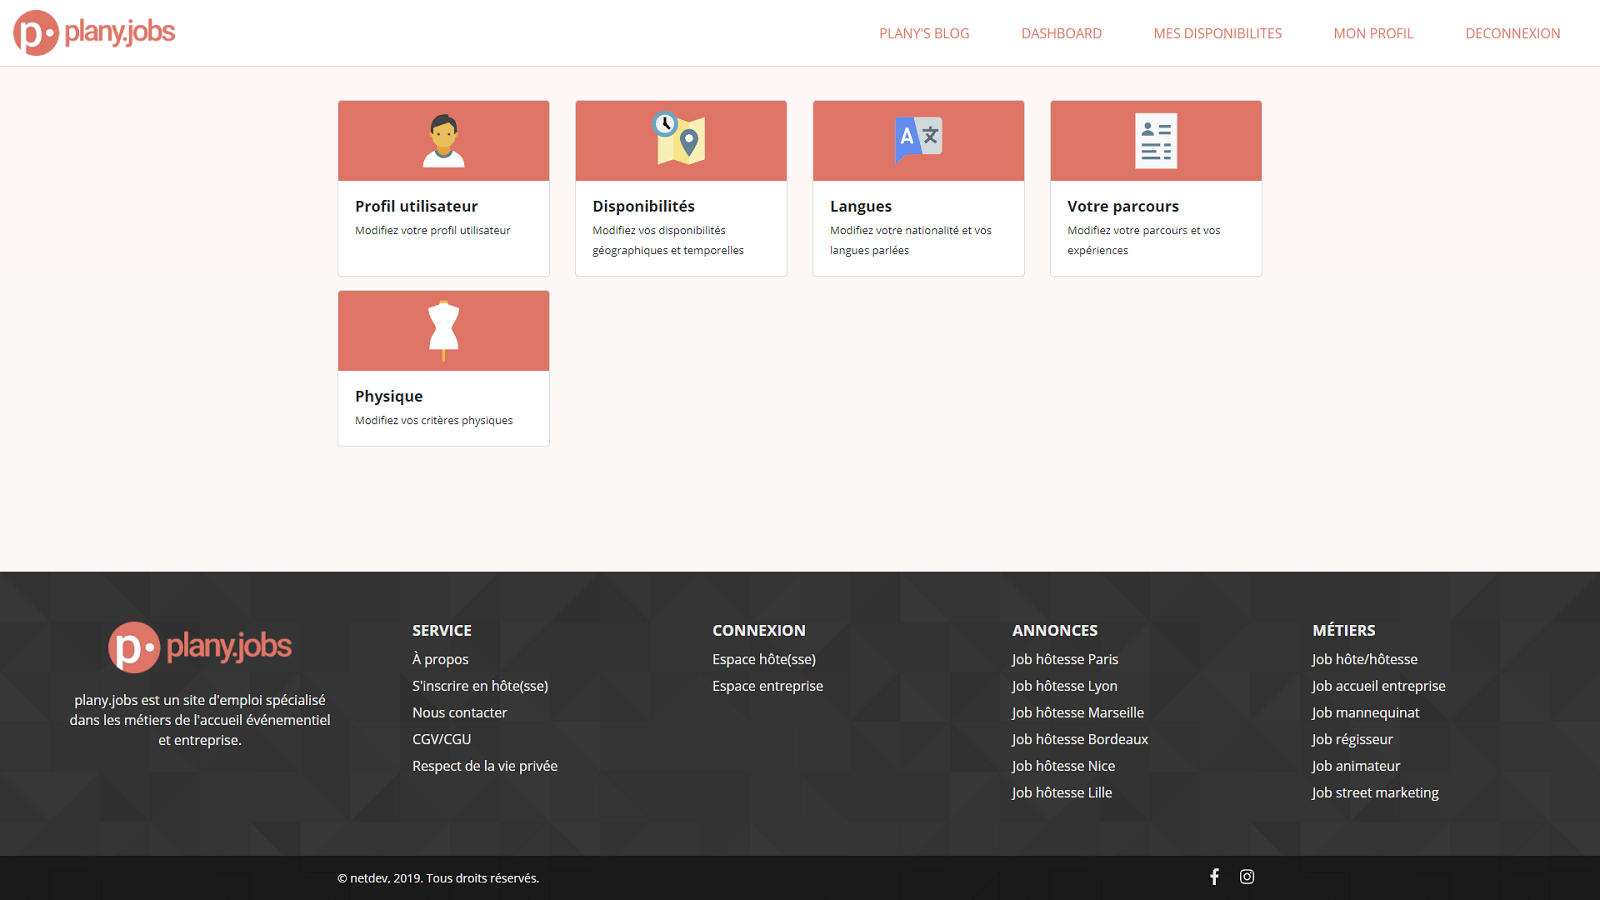This screenshot has width=1600, height=900.
Task: Open the Profil utilisateur card icon
Action: pyautogui.click(x=443, y=140)
